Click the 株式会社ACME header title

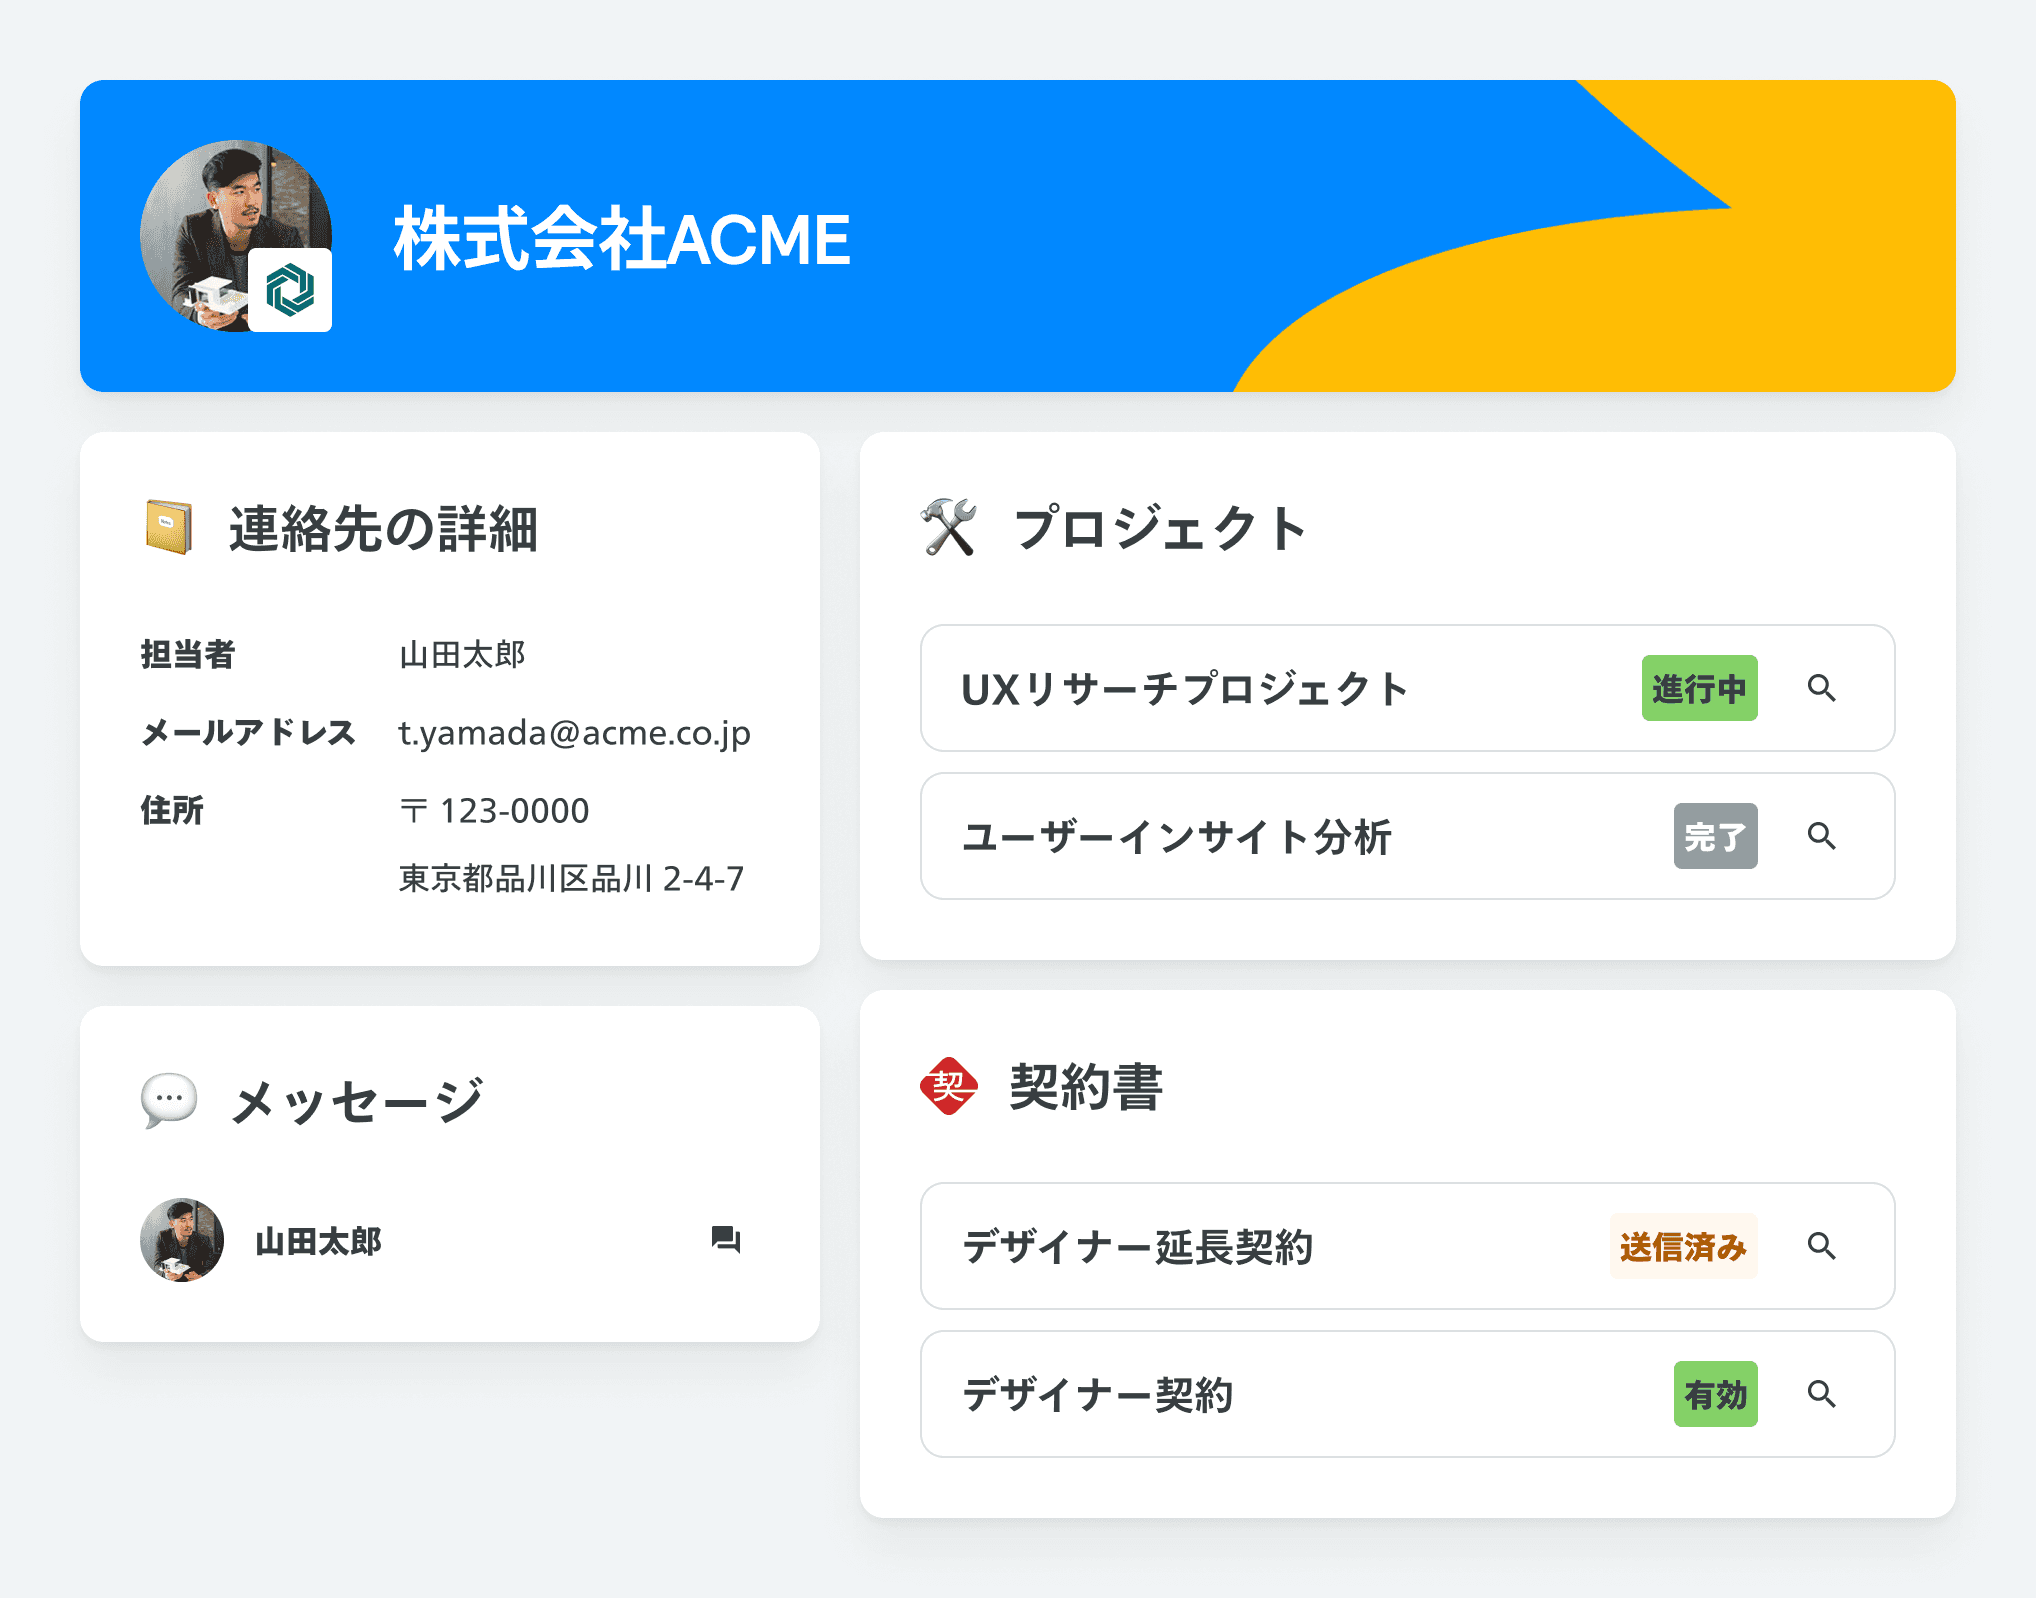pyautogui.click(x=621, y=240)
